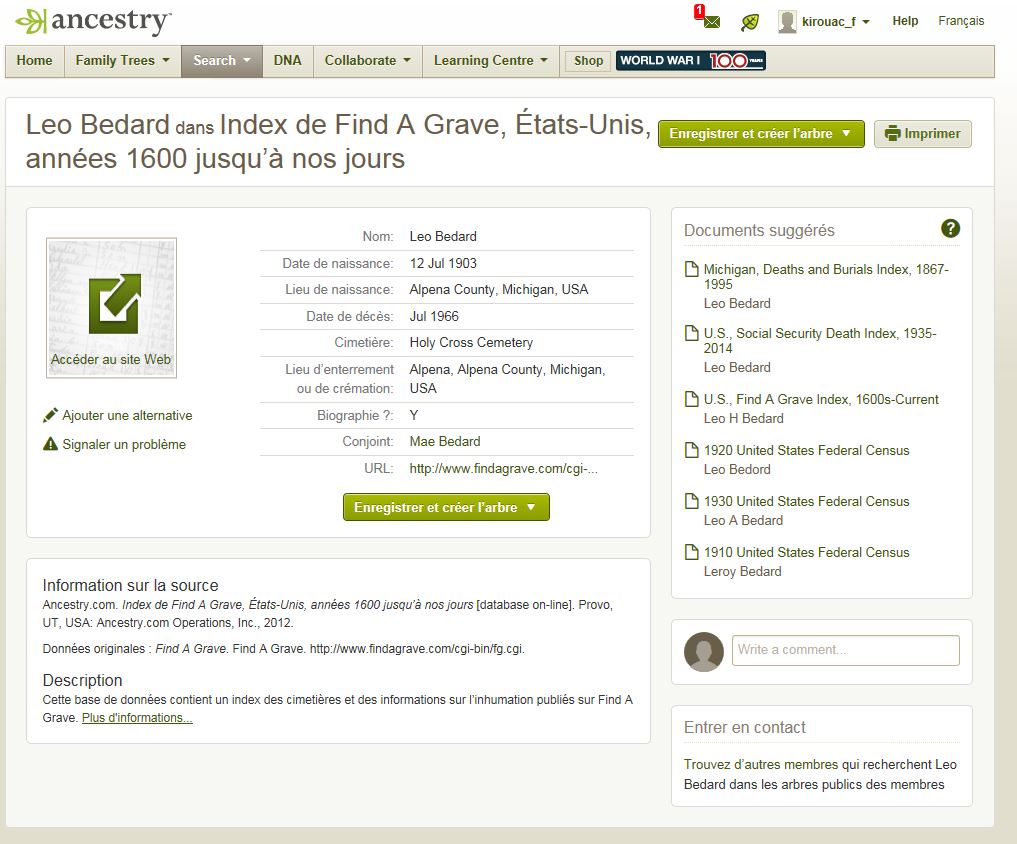Image resolution: width=1017 pixels, height=844 pixels.
Task: Click the name Leo Bedord
Action: click(737, 469)
